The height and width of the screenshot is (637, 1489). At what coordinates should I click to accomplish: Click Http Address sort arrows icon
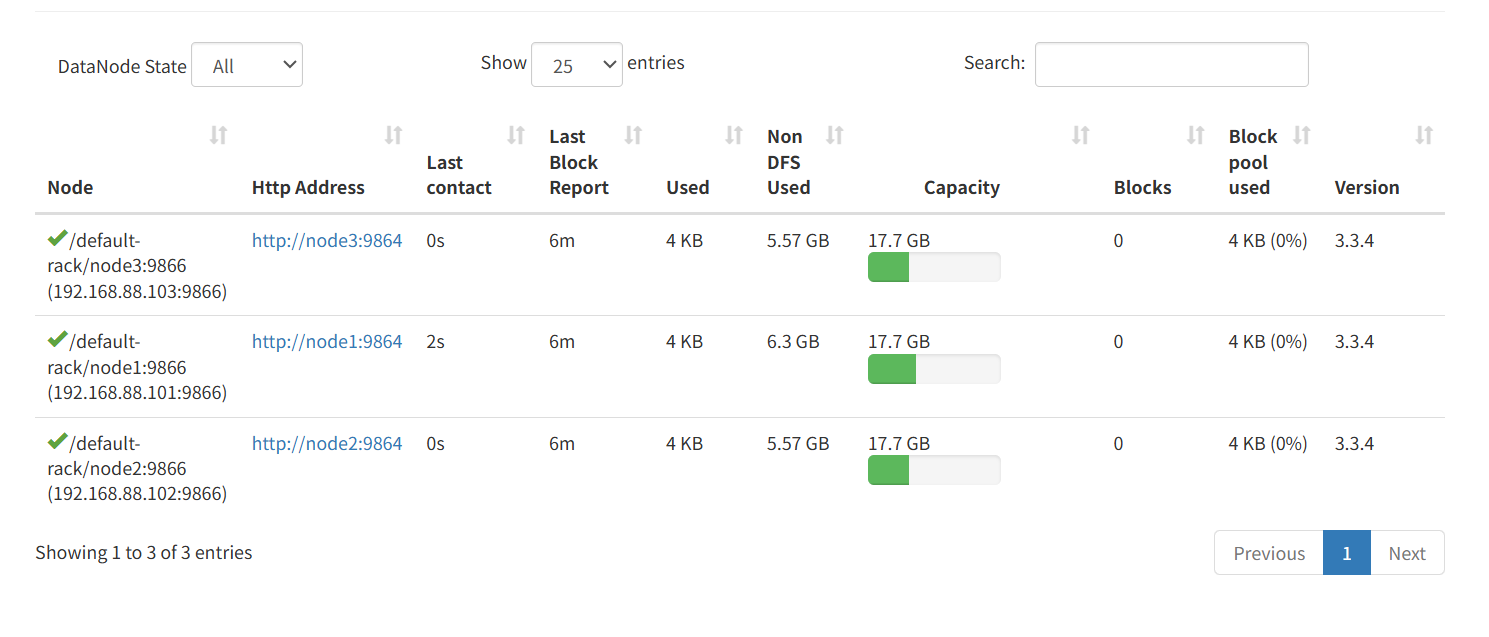(394, 135)
